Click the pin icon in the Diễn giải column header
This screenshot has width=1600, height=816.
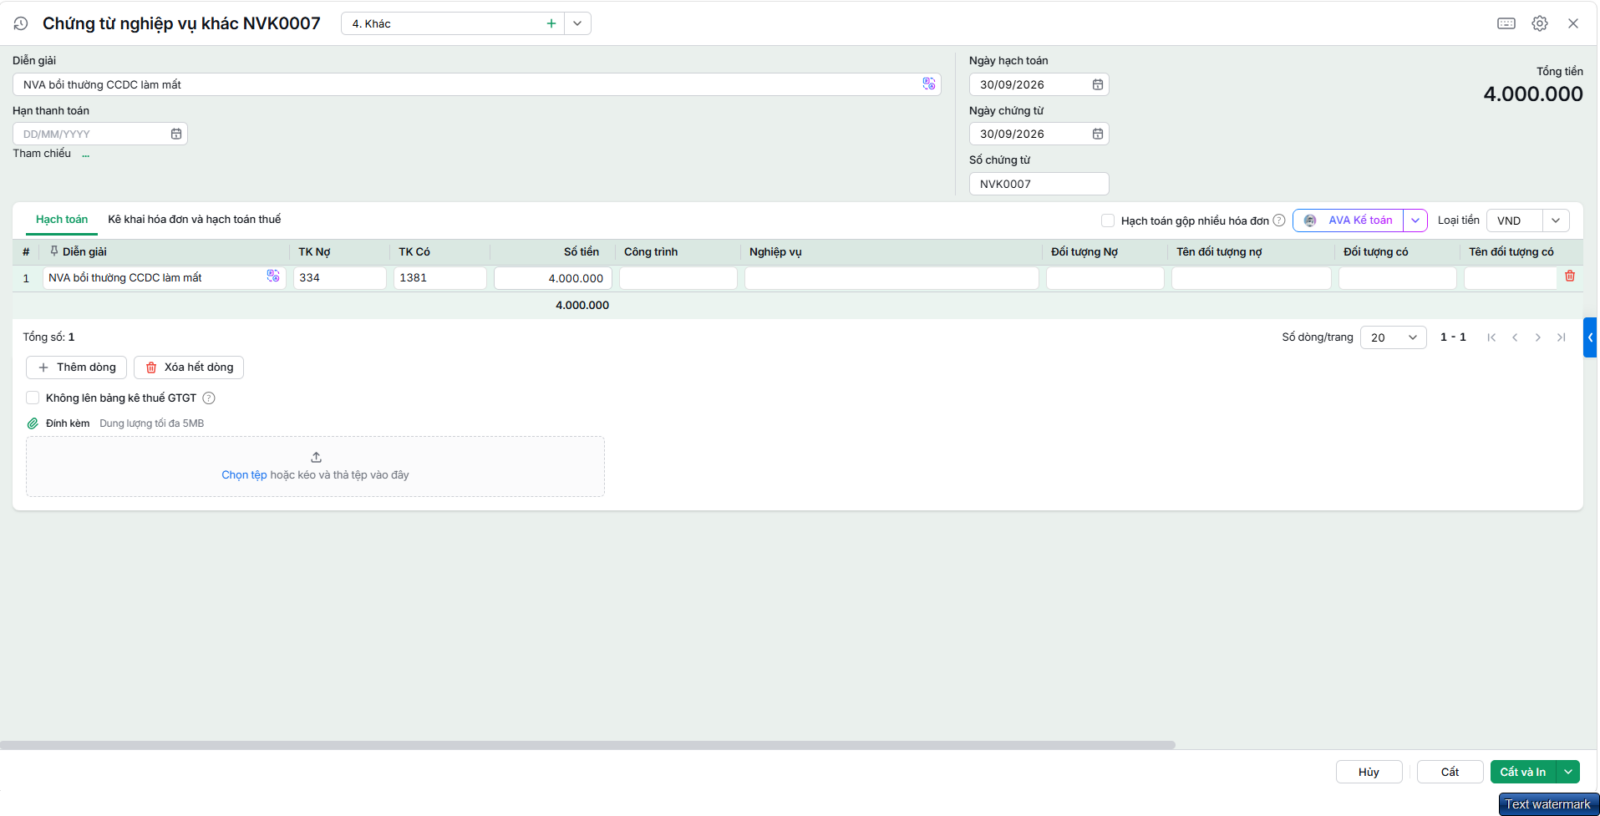coord(54,251)
